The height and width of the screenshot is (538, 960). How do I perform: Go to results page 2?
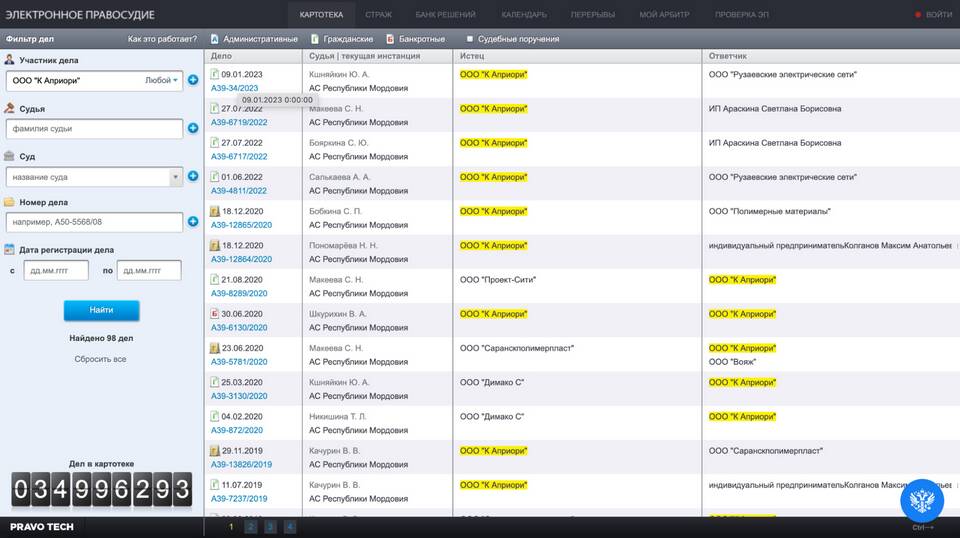click(x=250, y=526)
